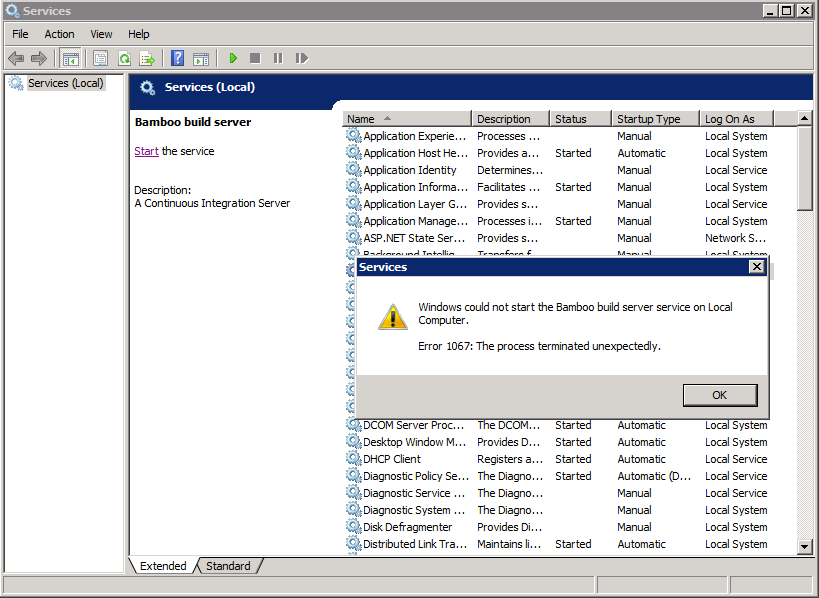Select the Diagnostic Policy Se... service name
Screen dimensions: 819x598
click(x=416, y=476)
